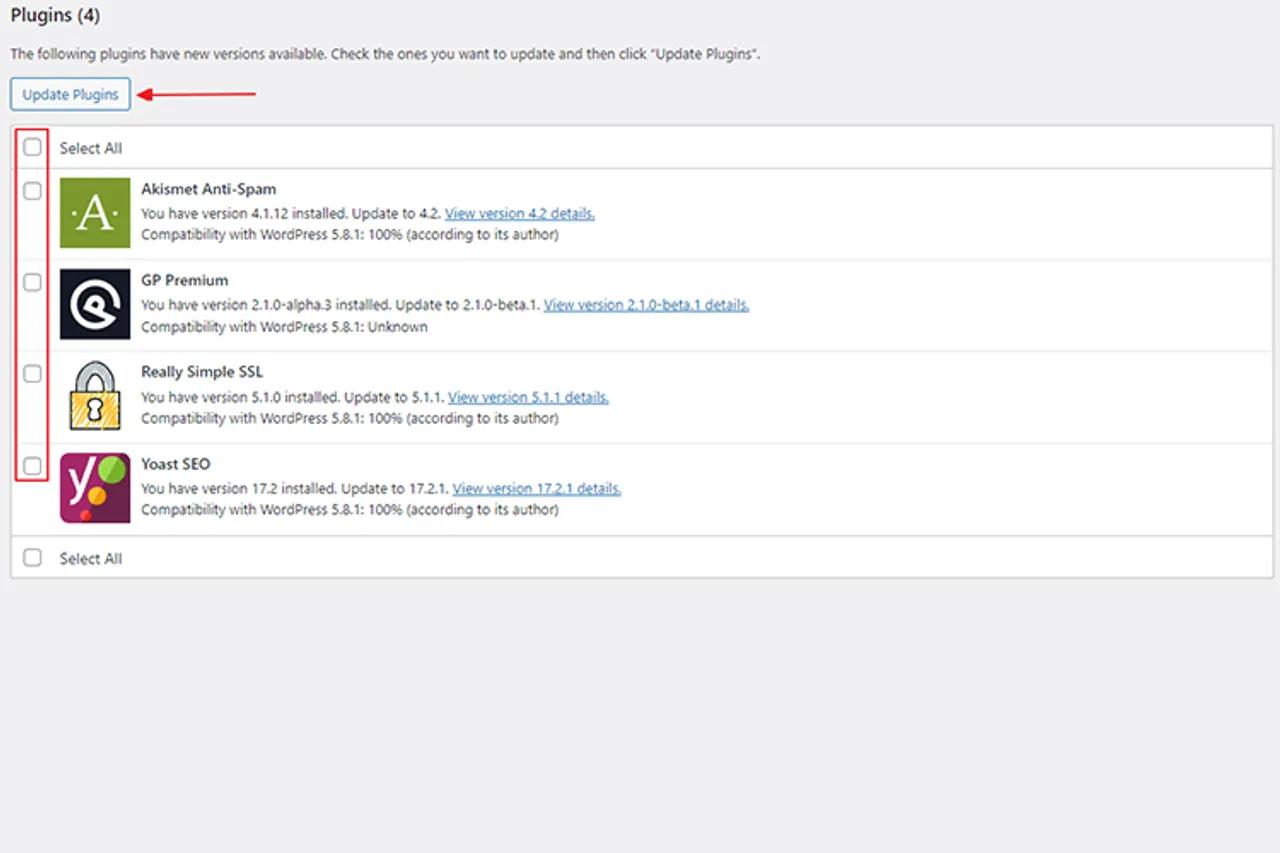The width and height of the screenshot is (1280, 853).
Task: Click the Plugins (4) heading
Action: pyautogui.click(x=55, y=16)
